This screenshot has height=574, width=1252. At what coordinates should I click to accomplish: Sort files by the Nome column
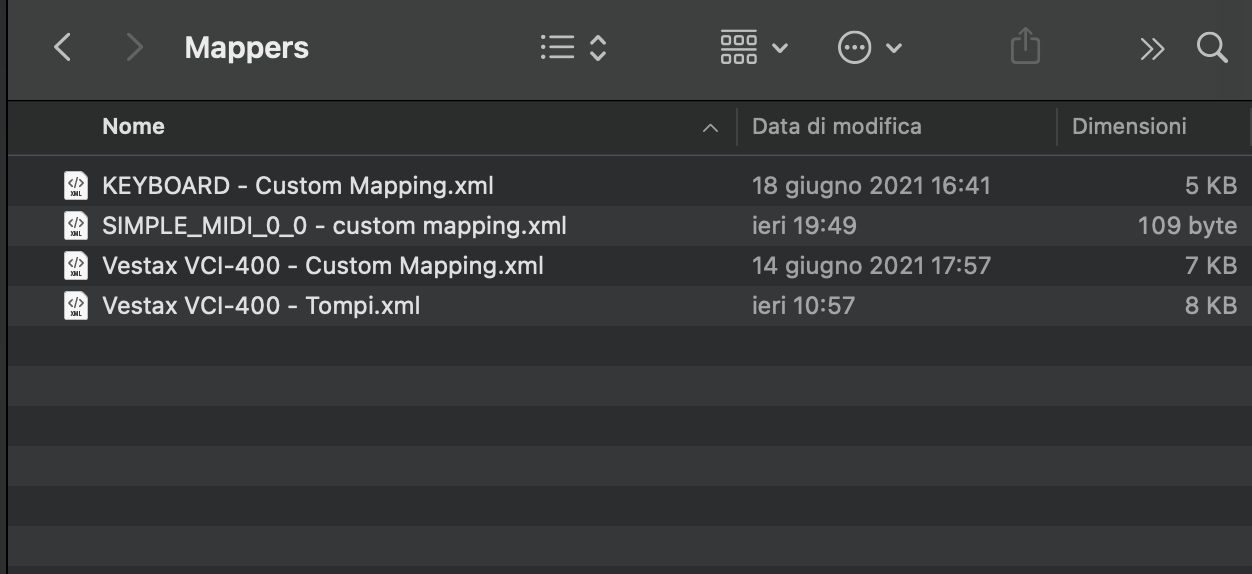[x=133, y=126]
